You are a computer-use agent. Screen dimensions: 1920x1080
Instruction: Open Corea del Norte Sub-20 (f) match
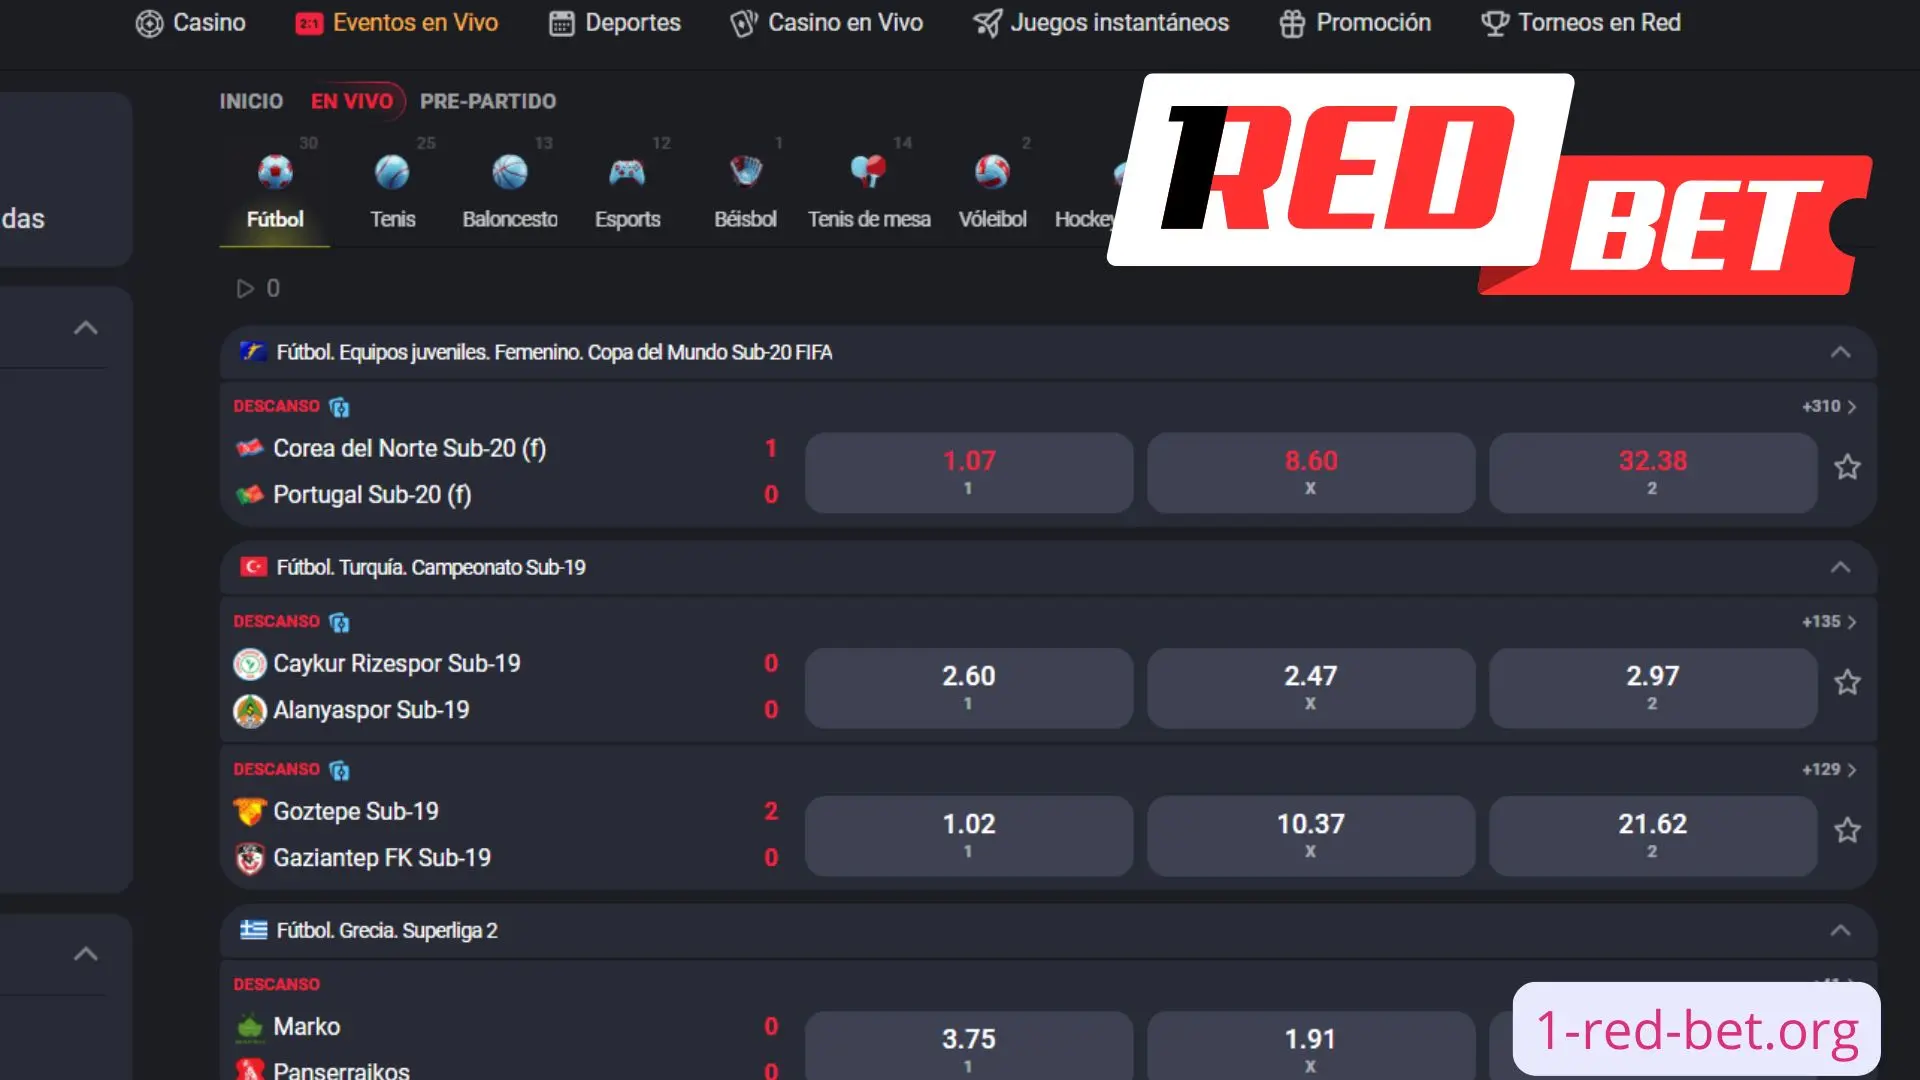(409, 448)
